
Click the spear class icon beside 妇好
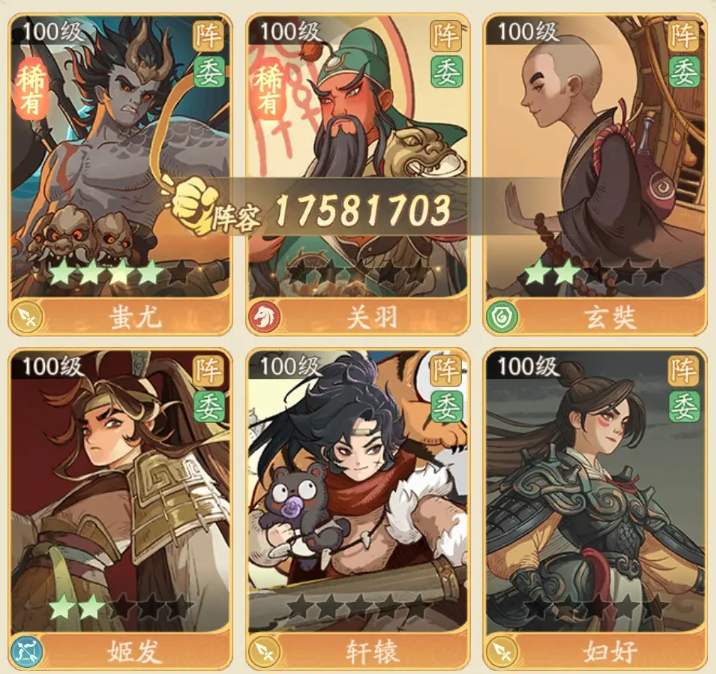pos(502,651)
